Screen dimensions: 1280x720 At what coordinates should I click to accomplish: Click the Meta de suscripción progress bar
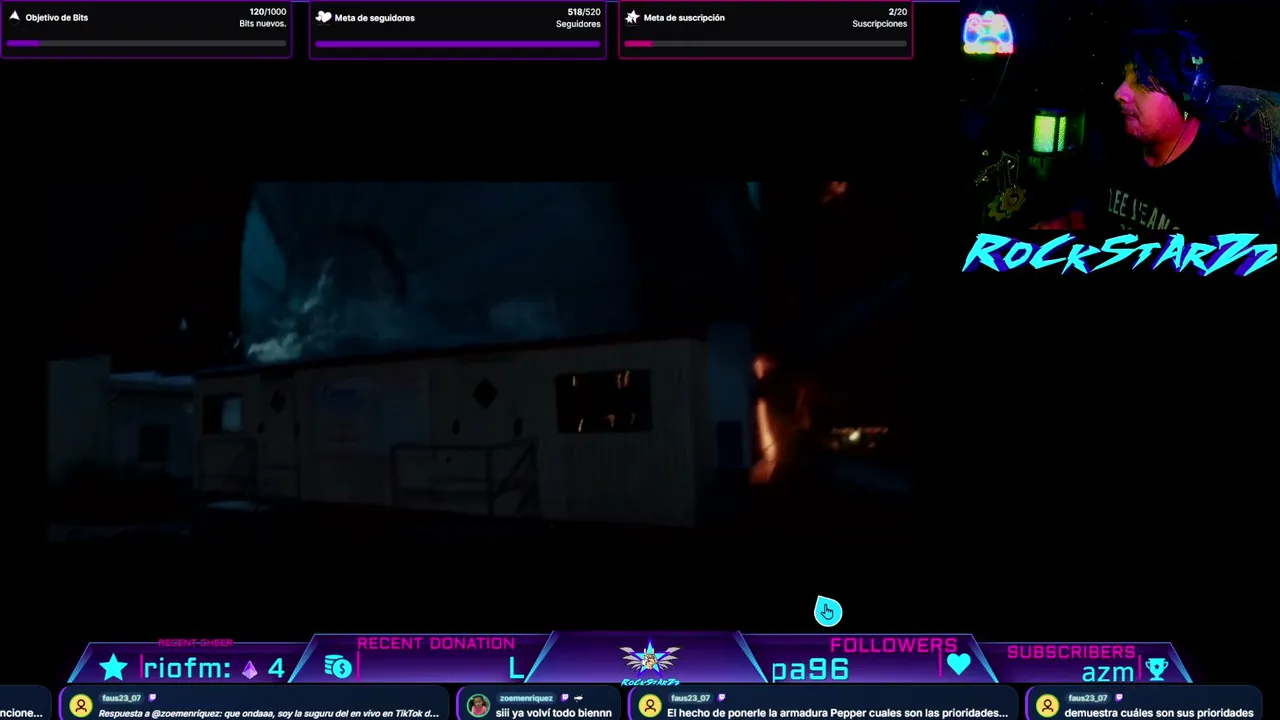pyautogui.click(x=766, y=44)
